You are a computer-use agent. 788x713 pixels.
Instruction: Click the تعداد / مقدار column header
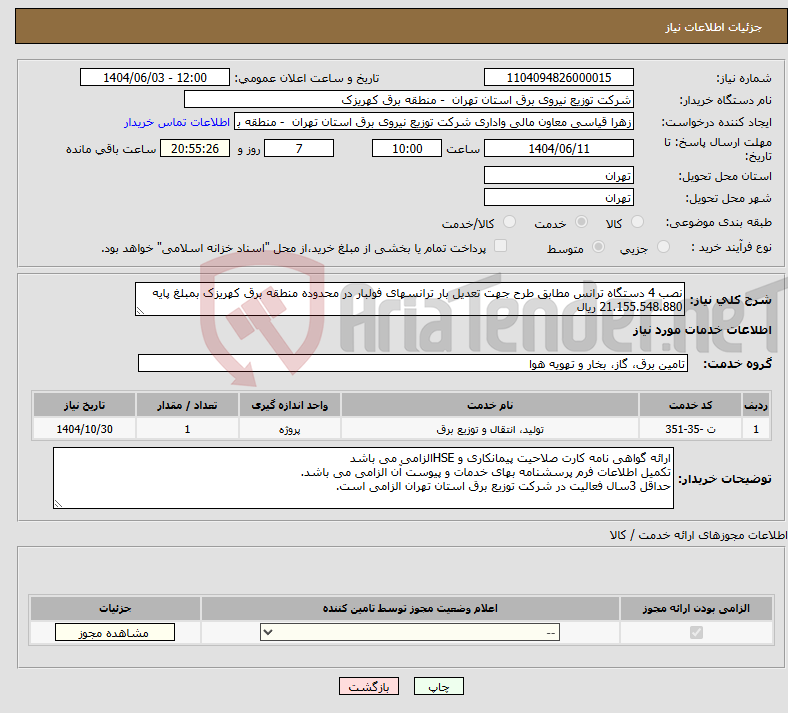point(187,405)
